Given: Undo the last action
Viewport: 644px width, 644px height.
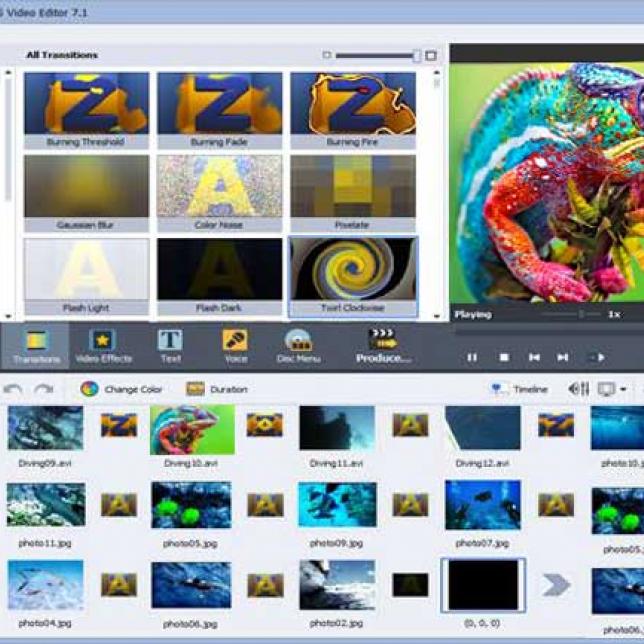Looking at the screenshot, I should tap(13, 389).
